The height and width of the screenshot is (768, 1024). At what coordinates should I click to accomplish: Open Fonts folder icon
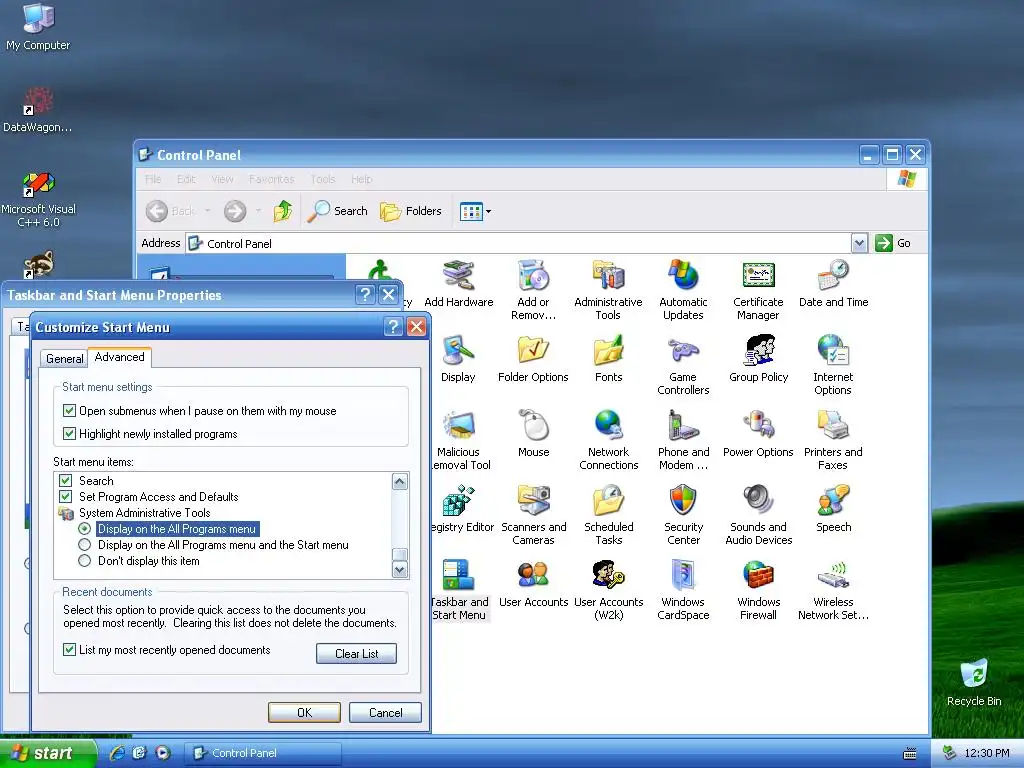coord(608,359)
